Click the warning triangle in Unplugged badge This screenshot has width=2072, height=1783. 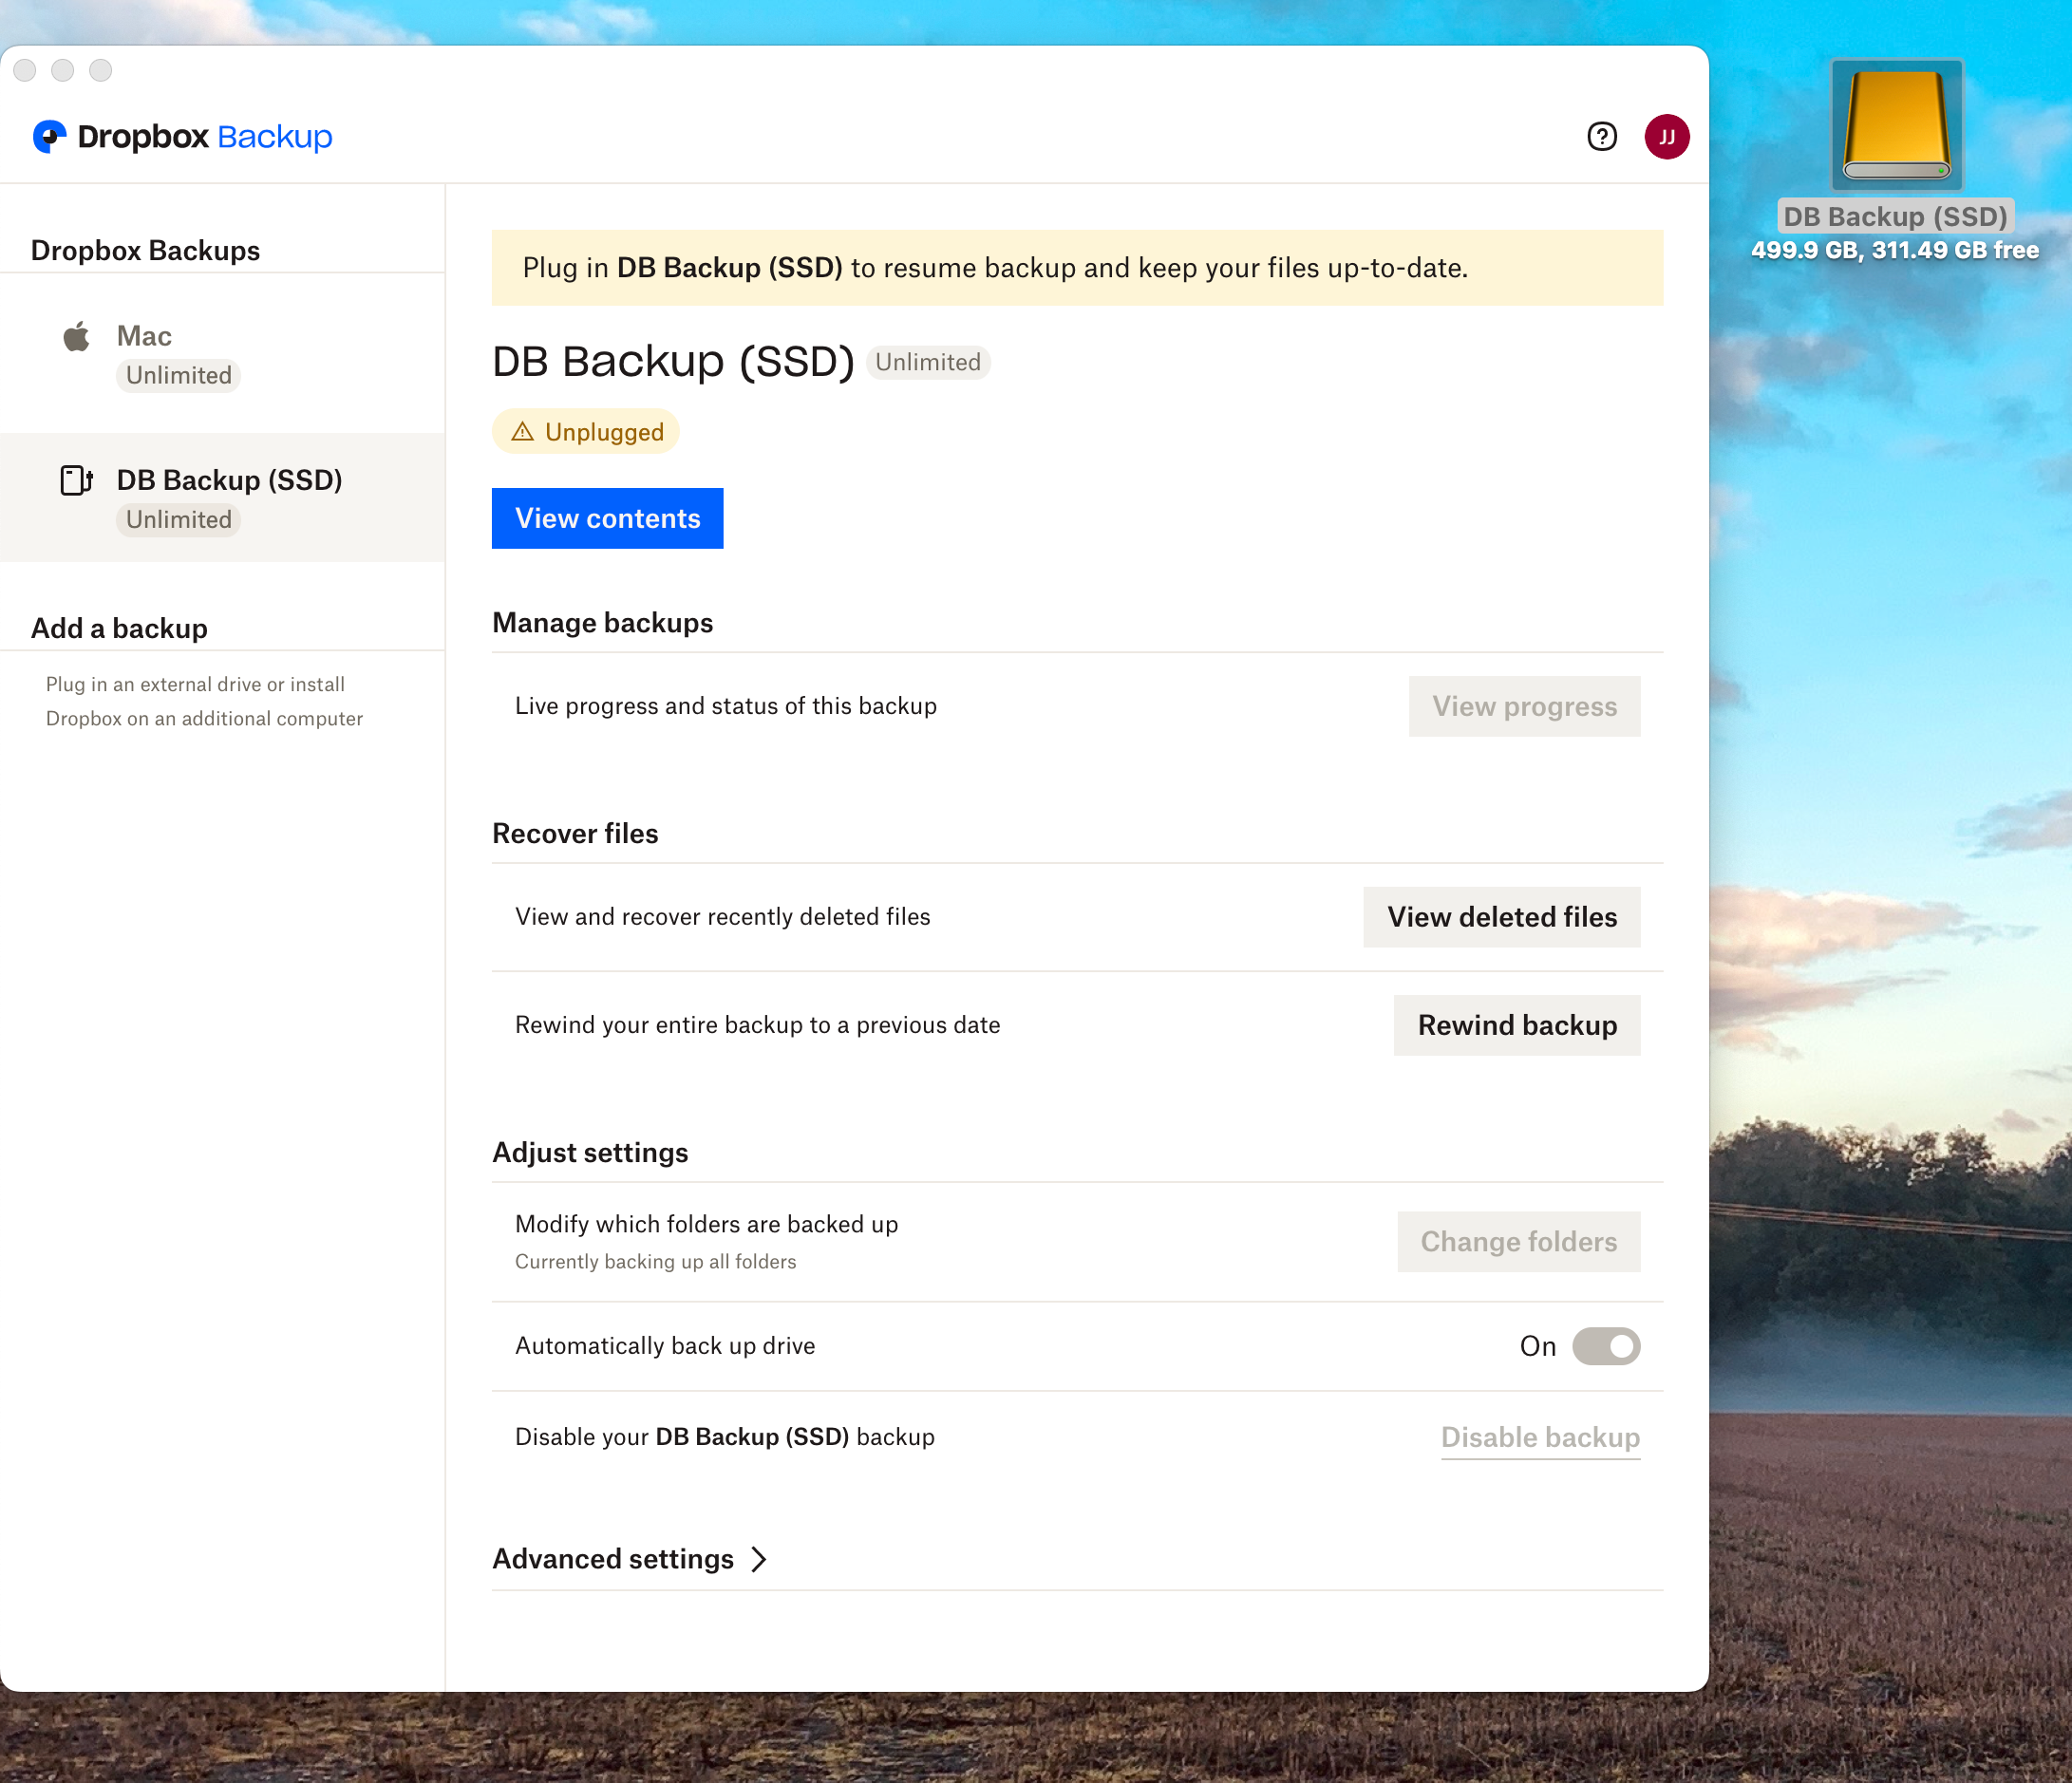pyautogui.click(x=522, y=432)
